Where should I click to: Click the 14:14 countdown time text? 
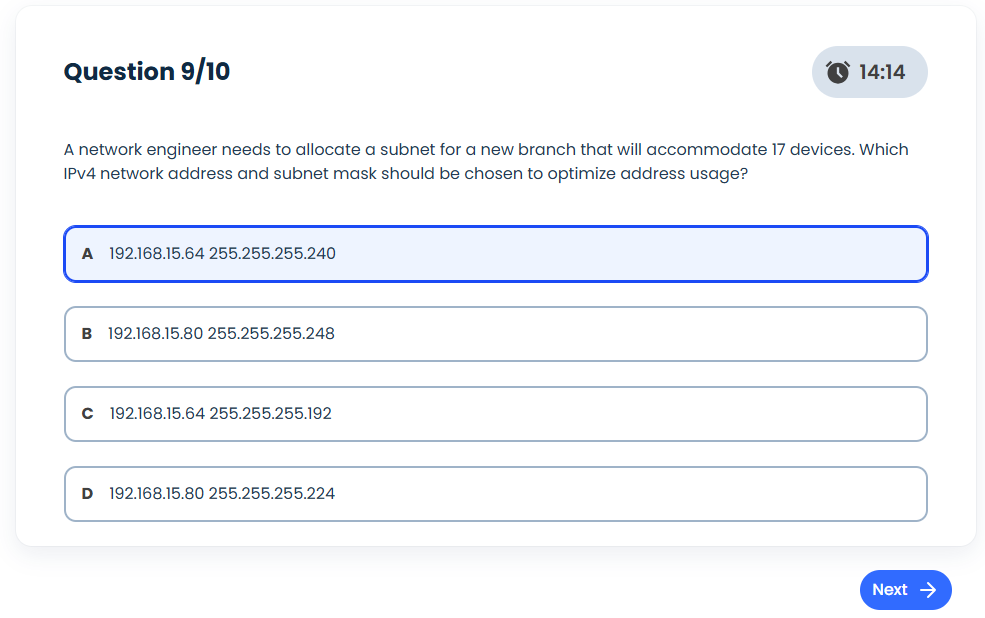coord(882,72)
